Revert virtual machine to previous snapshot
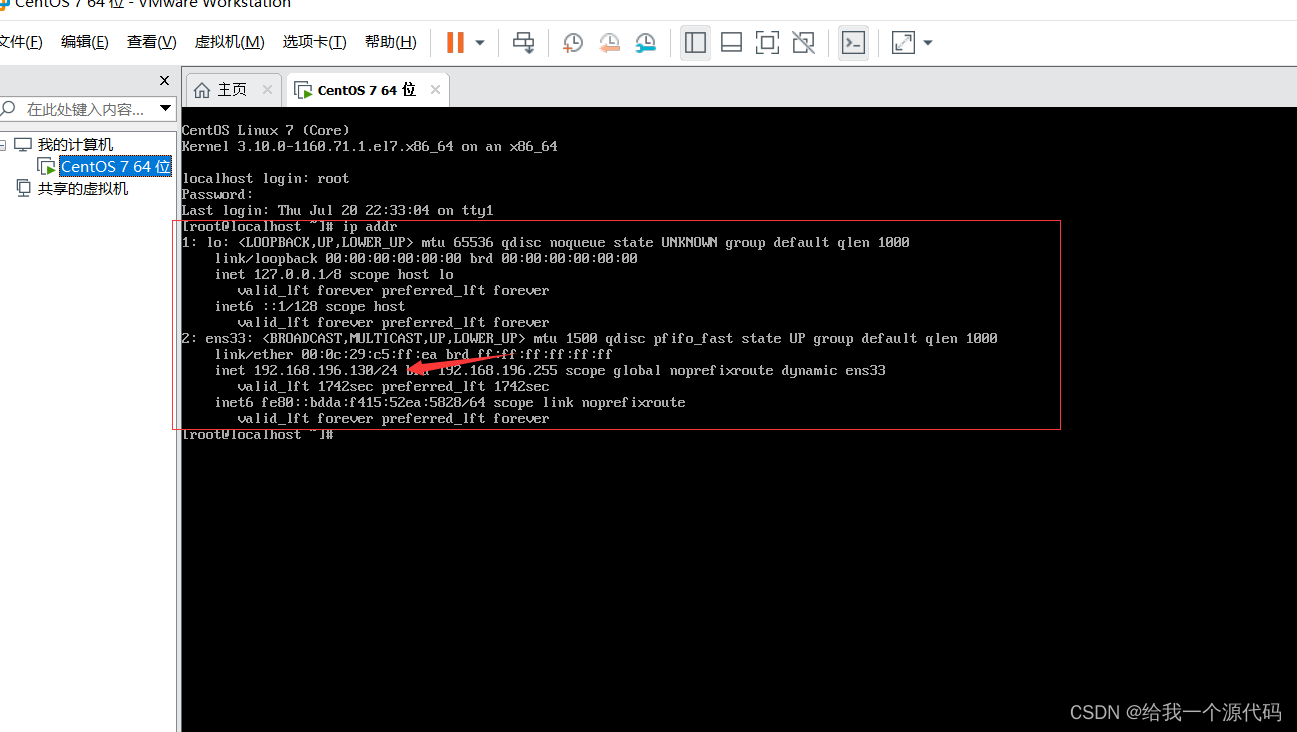The height and width of the screenshot is (732, 1297). [x=609, y=42]
